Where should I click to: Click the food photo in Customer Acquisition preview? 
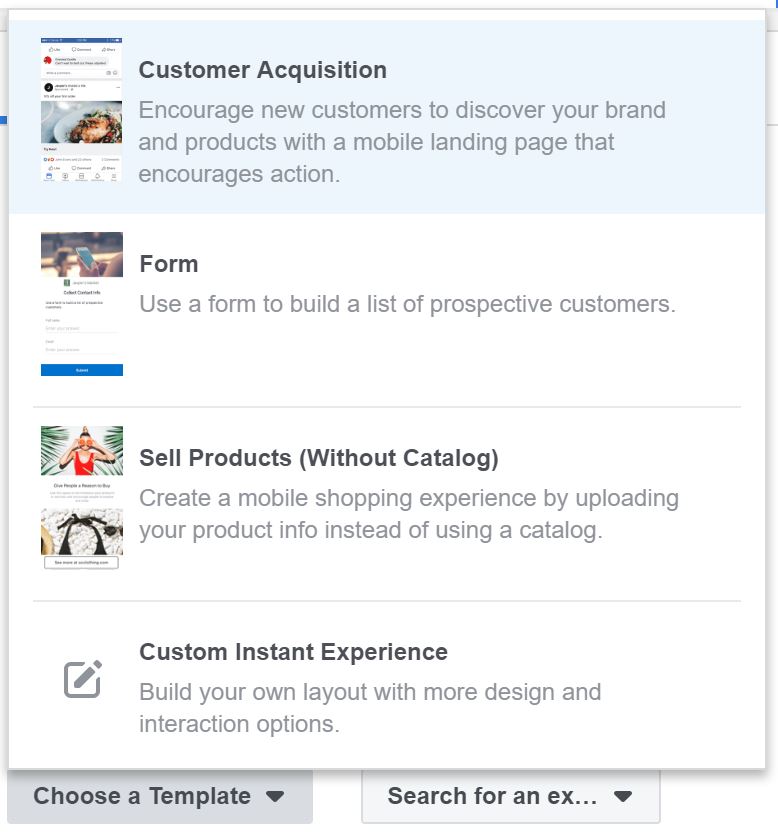coord(82,122)
